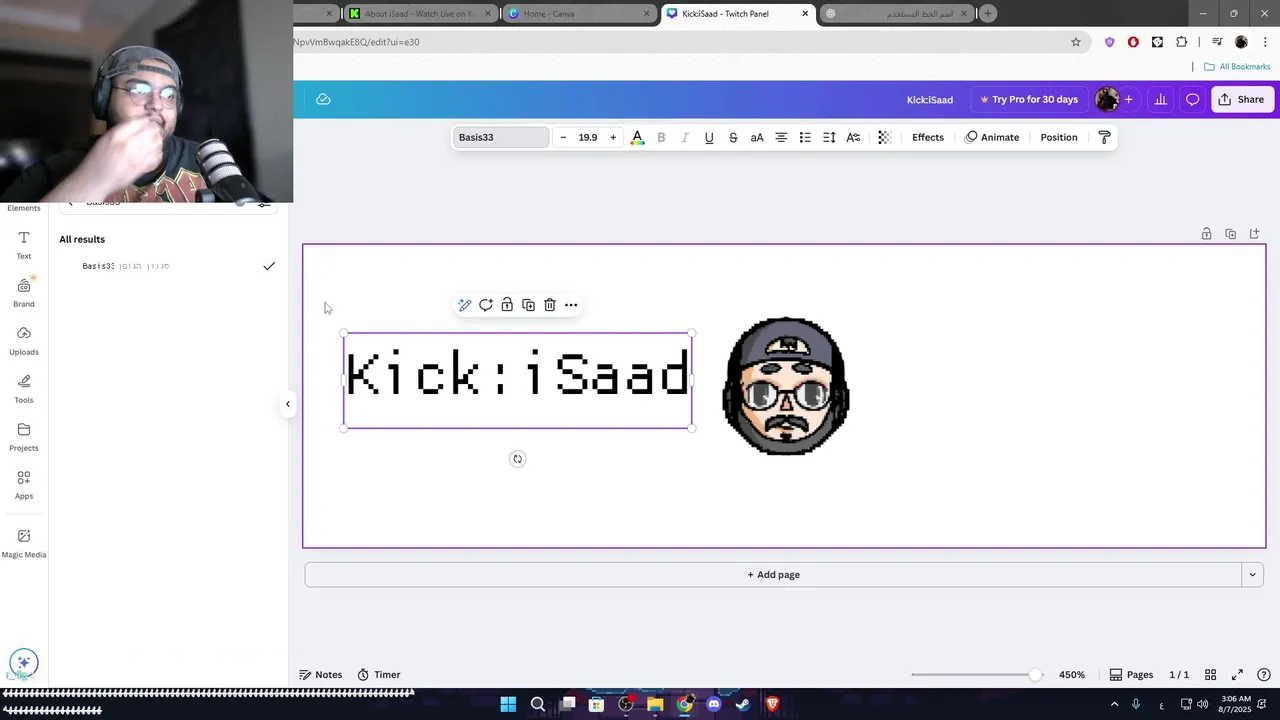Toggle italic formatting

click(685, 137)
